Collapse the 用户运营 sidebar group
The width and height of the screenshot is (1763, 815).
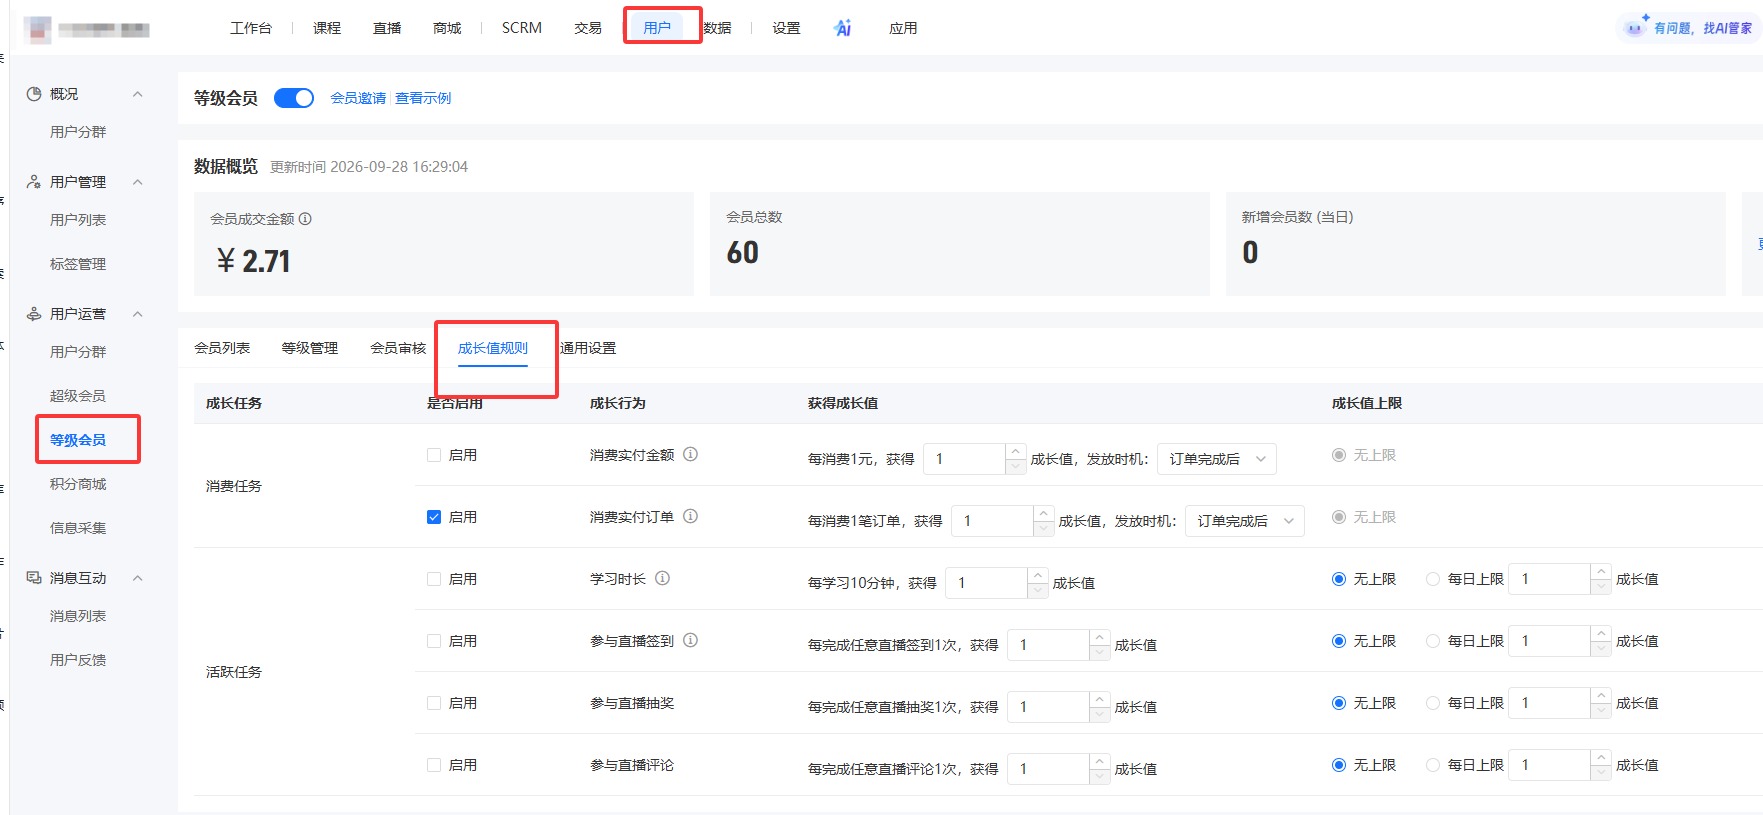point(138,314)
